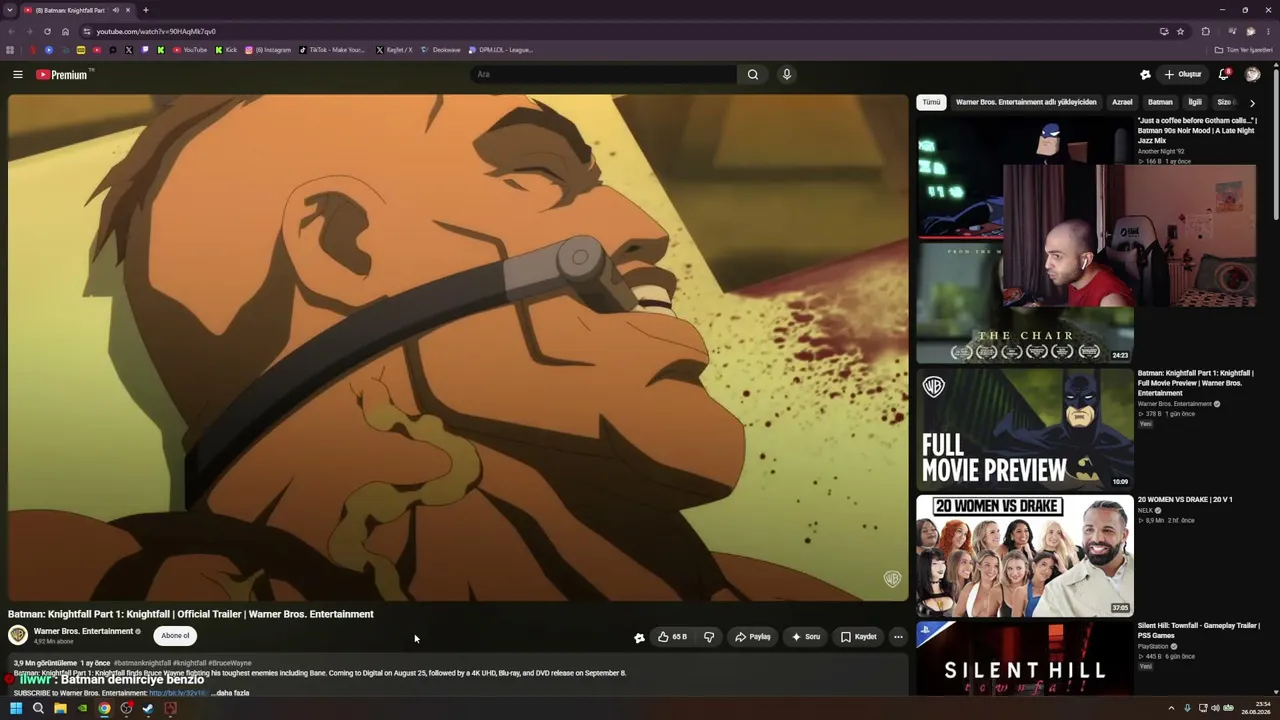Click the 'Paylaş' share button

click(x=753, y=637)
